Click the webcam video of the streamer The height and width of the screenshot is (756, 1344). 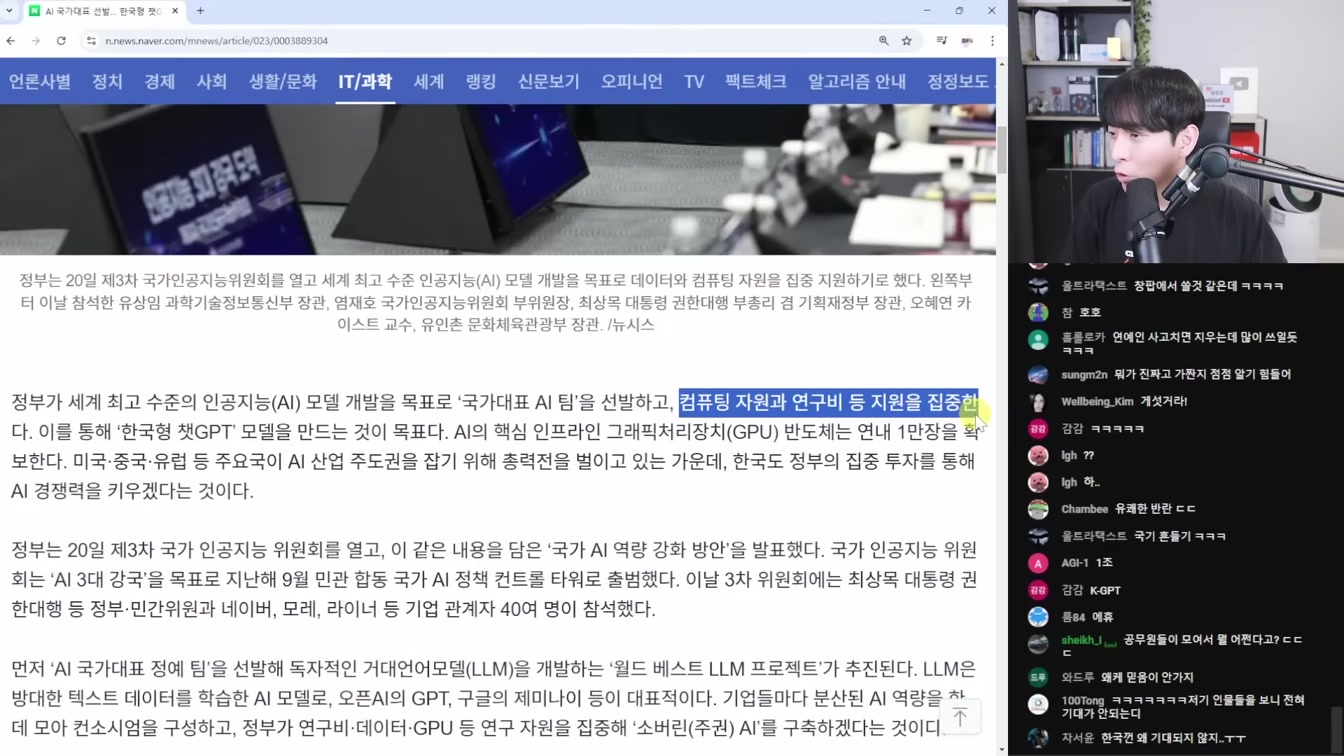pos(1176,131)
